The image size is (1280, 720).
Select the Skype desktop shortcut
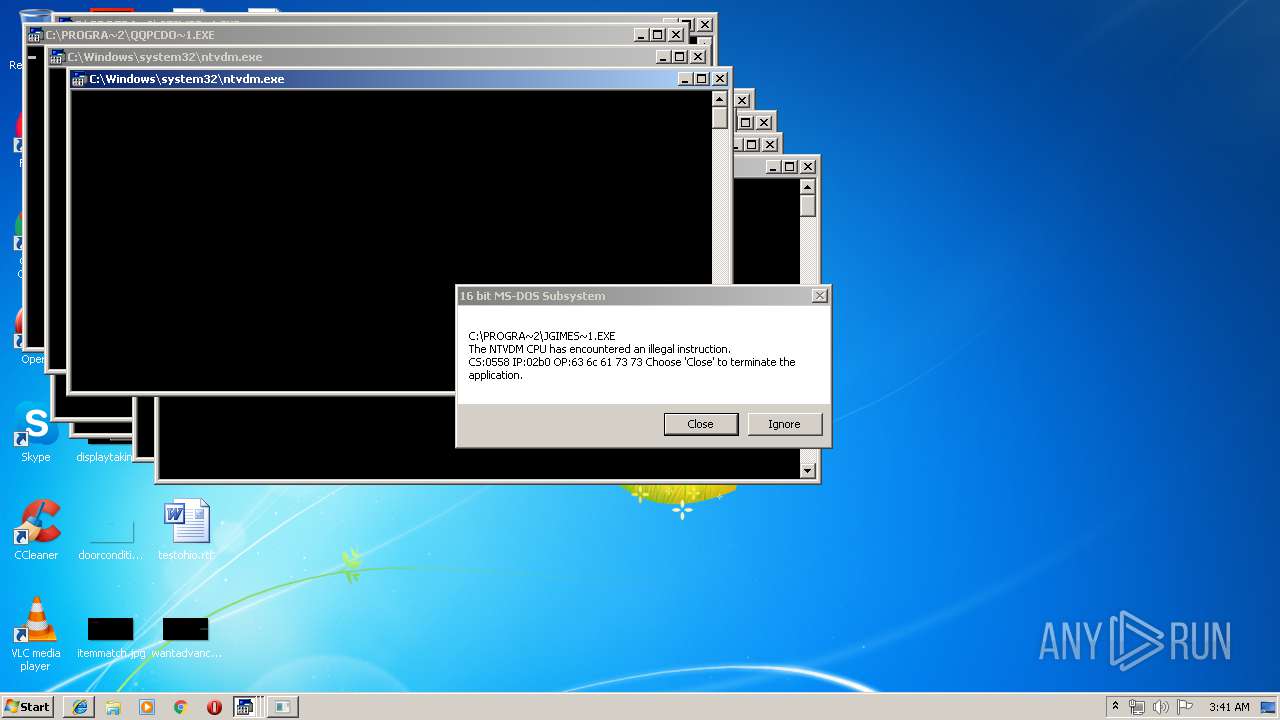[36, 433]
